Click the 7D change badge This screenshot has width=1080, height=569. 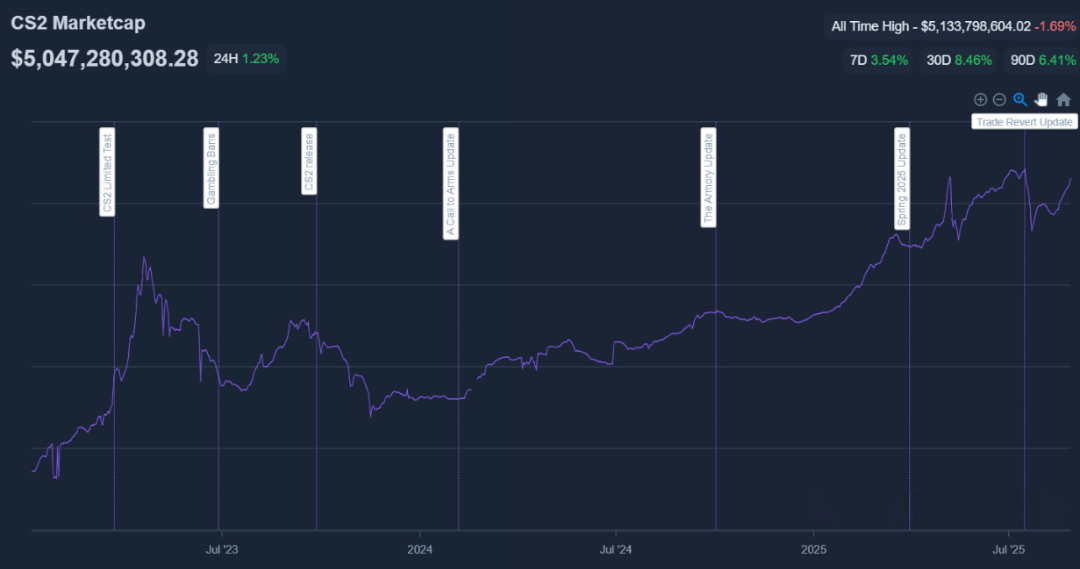pos(878,60)
